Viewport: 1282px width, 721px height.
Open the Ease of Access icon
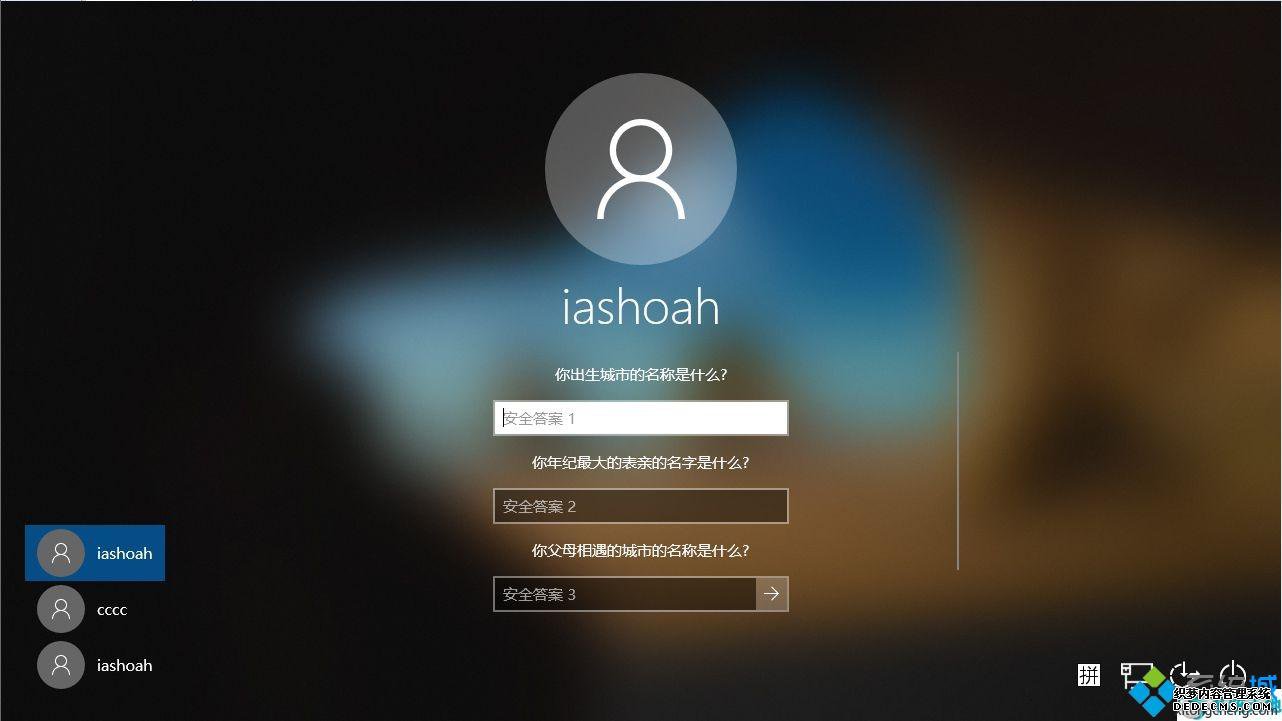click(x=1184, y=675)
